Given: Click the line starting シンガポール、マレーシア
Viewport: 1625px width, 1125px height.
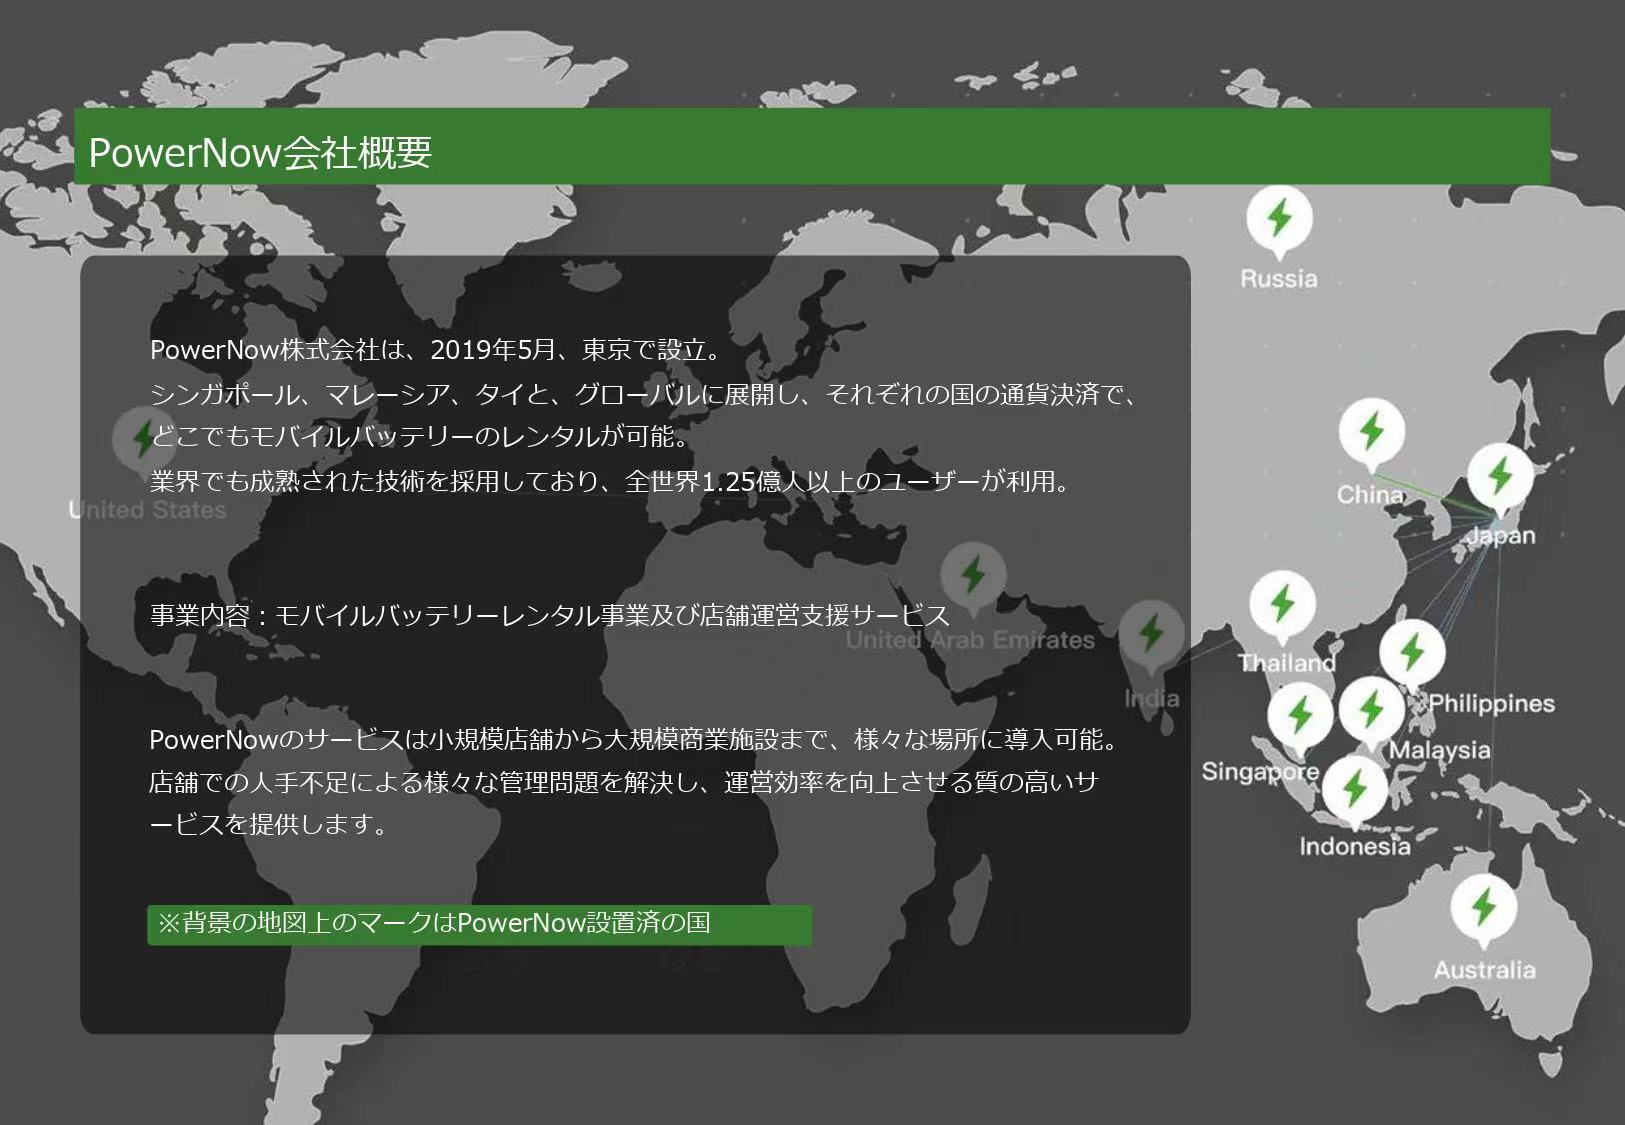Looking at the screenshot, I should click(644, 394).
